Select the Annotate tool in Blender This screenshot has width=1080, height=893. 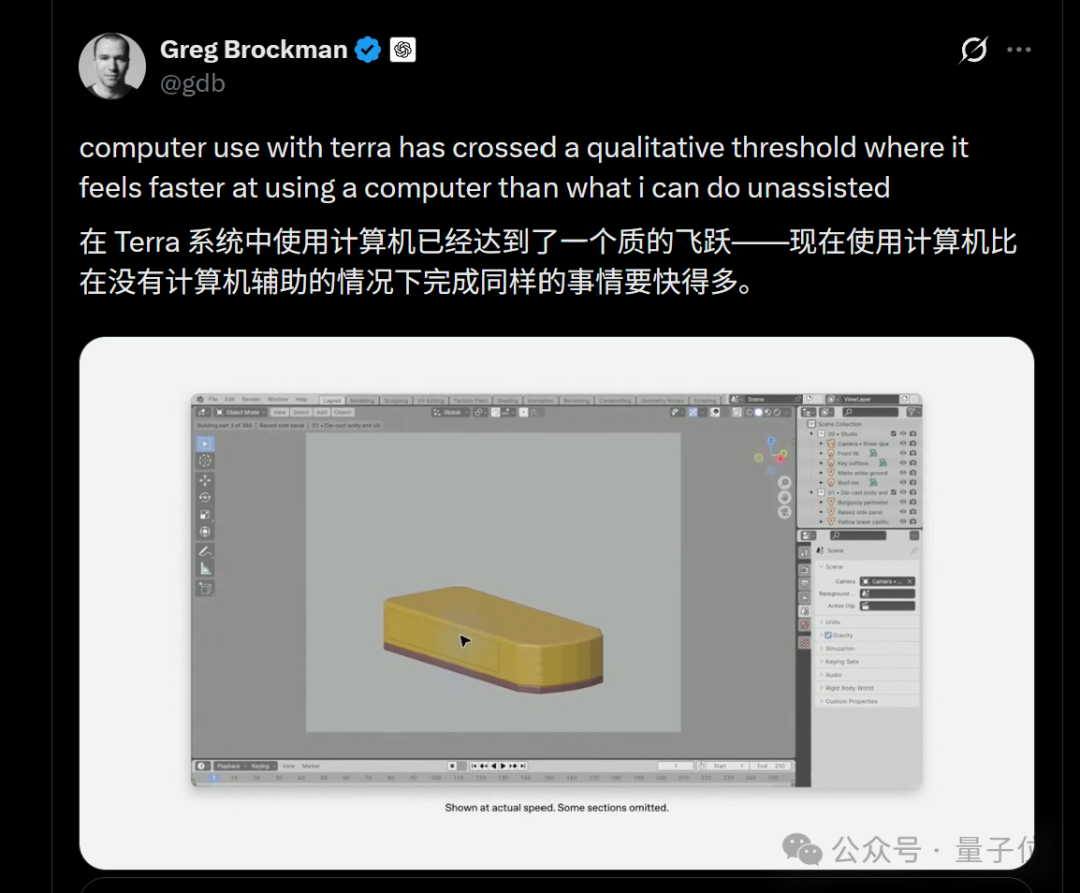coord(205,551)
